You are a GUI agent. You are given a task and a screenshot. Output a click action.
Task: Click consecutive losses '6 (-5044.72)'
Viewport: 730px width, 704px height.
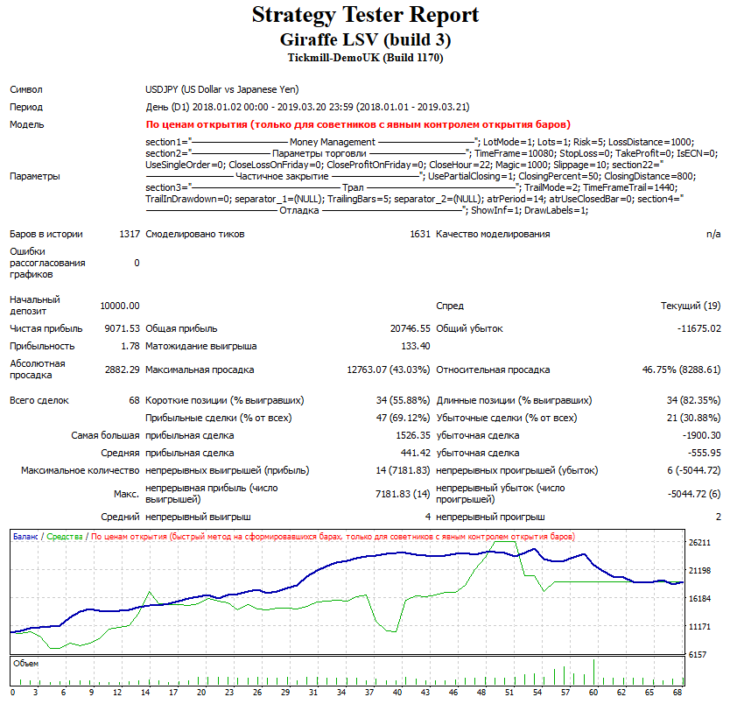click(x=694, y=470)
